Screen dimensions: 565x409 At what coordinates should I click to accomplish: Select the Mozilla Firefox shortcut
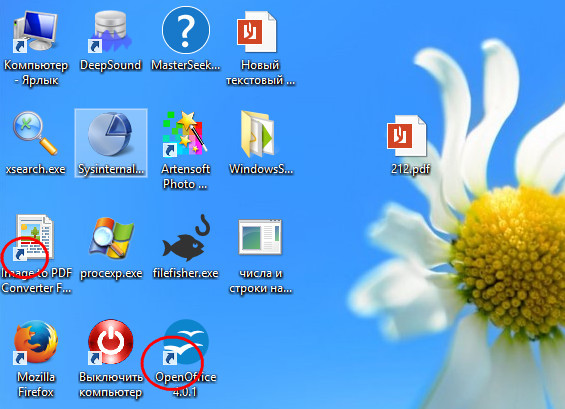pyautogui.click(x=35, y=342)
